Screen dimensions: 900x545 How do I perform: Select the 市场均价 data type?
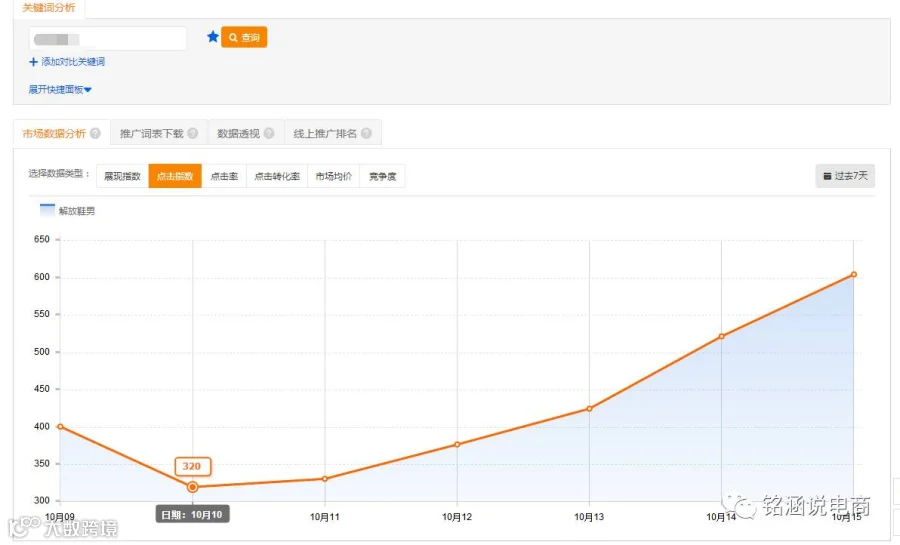click(333, 176)
